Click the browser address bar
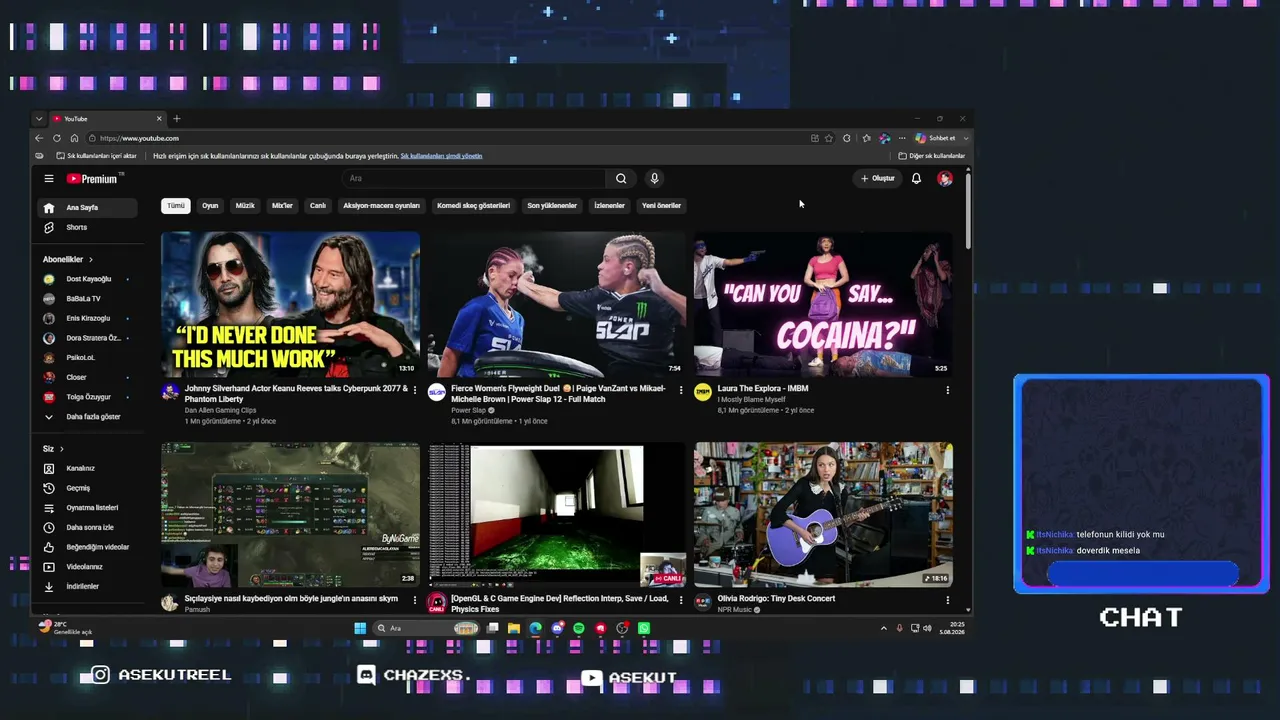 (x=450, y=138)
